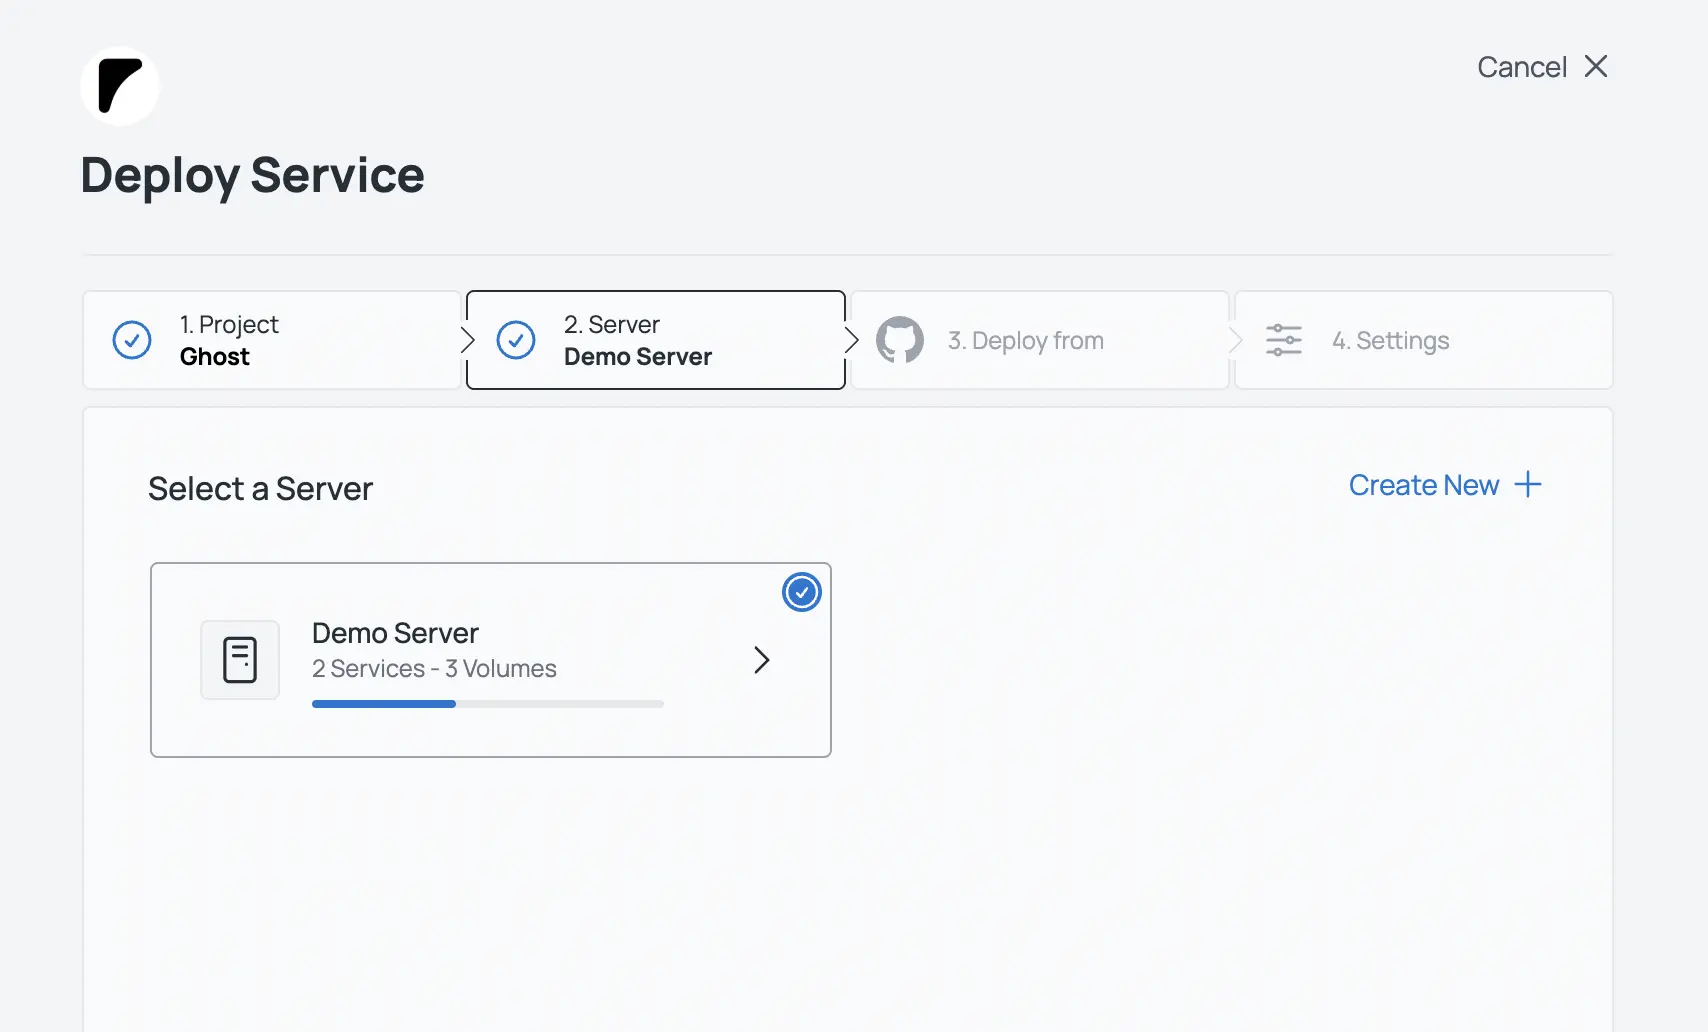This screenshot has height=1032, width=1708.
Task: Click the Railway logo at top left
Action: point(119,86)
